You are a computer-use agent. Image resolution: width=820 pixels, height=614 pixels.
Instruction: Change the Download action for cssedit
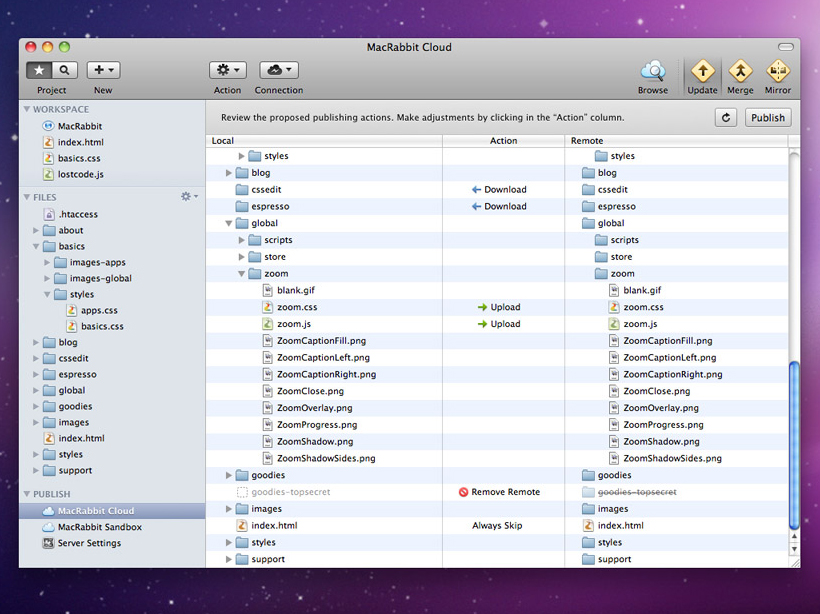pyautogui.click(x=499, y=190)
